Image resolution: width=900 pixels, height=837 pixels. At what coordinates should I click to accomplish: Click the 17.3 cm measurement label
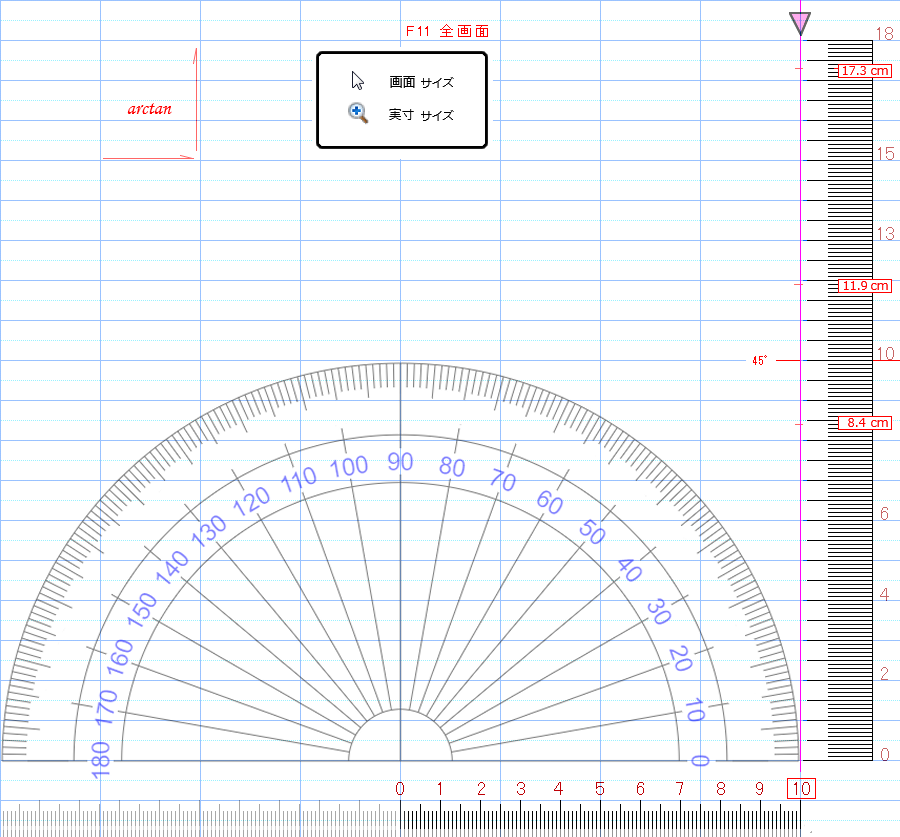(x=864, y=71)
